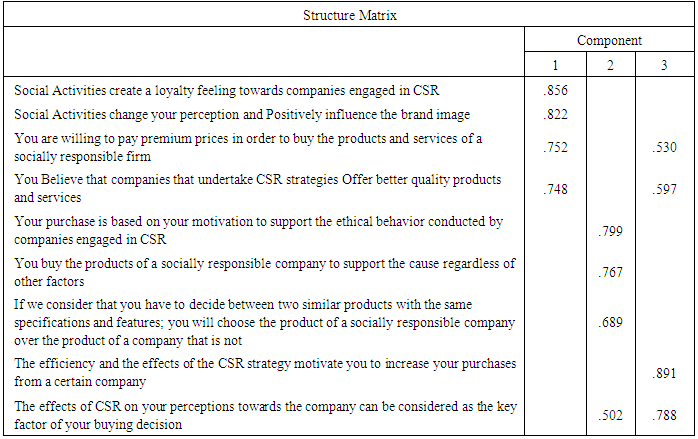Click the .822 value in component 1
Viewport: 698px width, 439px height.
tap(554, 114)
